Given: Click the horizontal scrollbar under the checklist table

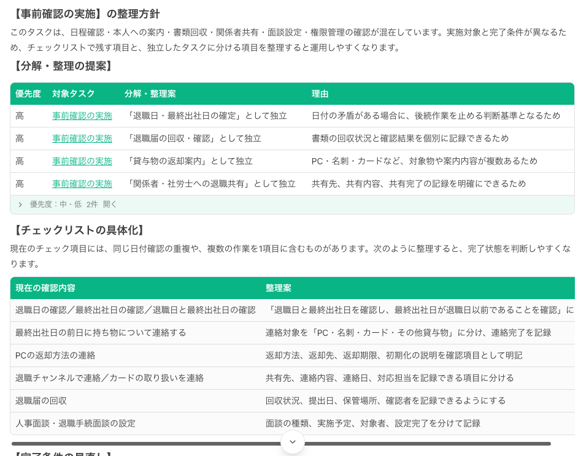Looking at the screenshot, I should click(281, 443).
